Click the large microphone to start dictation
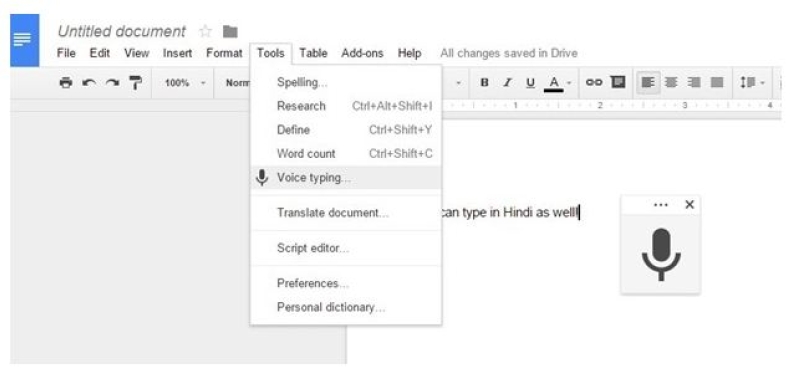 661,254
